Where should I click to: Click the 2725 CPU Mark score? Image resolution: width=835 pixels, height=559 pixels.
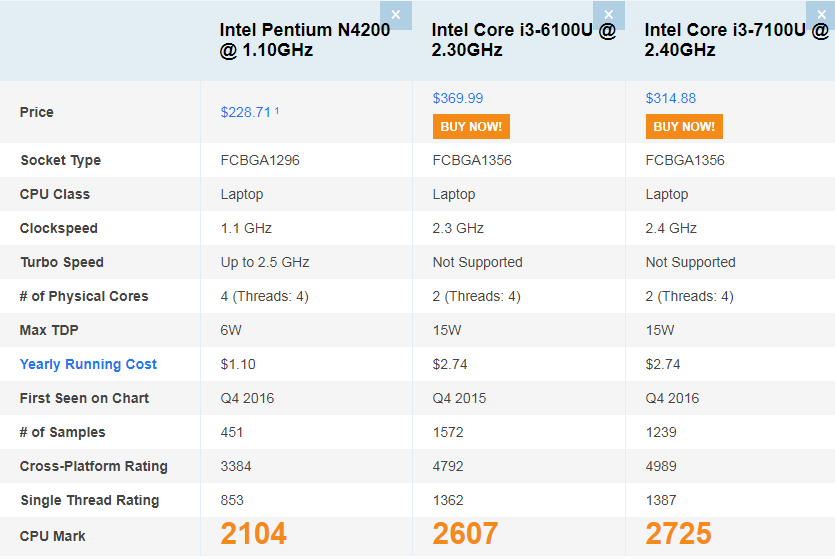(679, 534)
